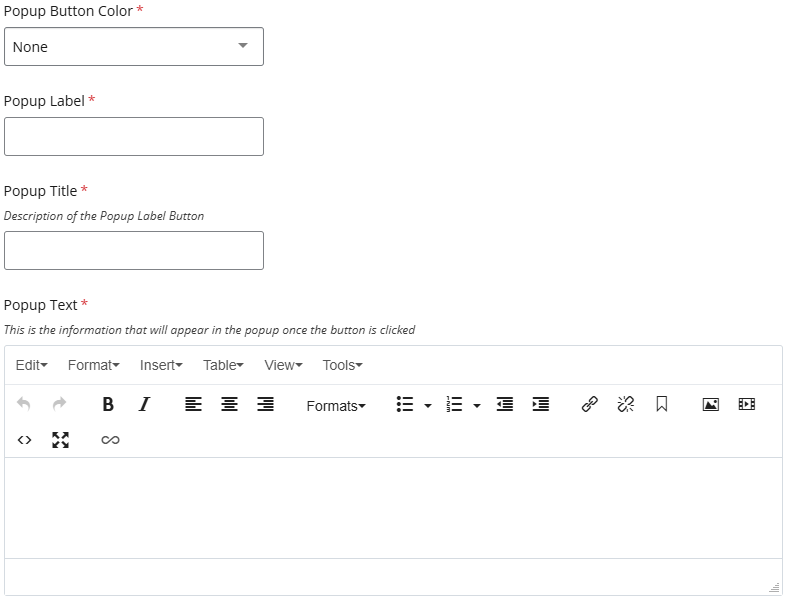785x603 pixels.
Task: Click the Popup Title text field
Action: click(134, 251)
